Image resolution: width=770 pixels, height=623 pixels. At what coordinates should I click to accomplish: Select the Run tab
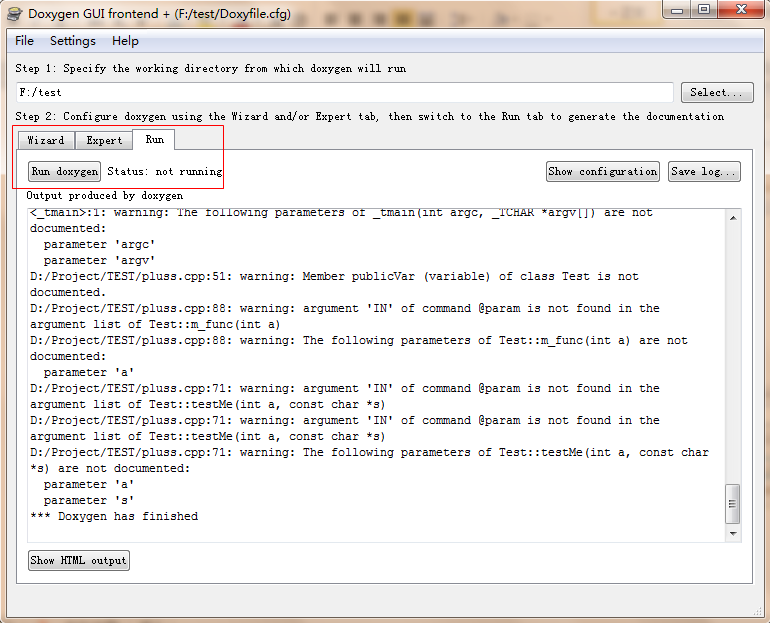(x=154, y=139)
